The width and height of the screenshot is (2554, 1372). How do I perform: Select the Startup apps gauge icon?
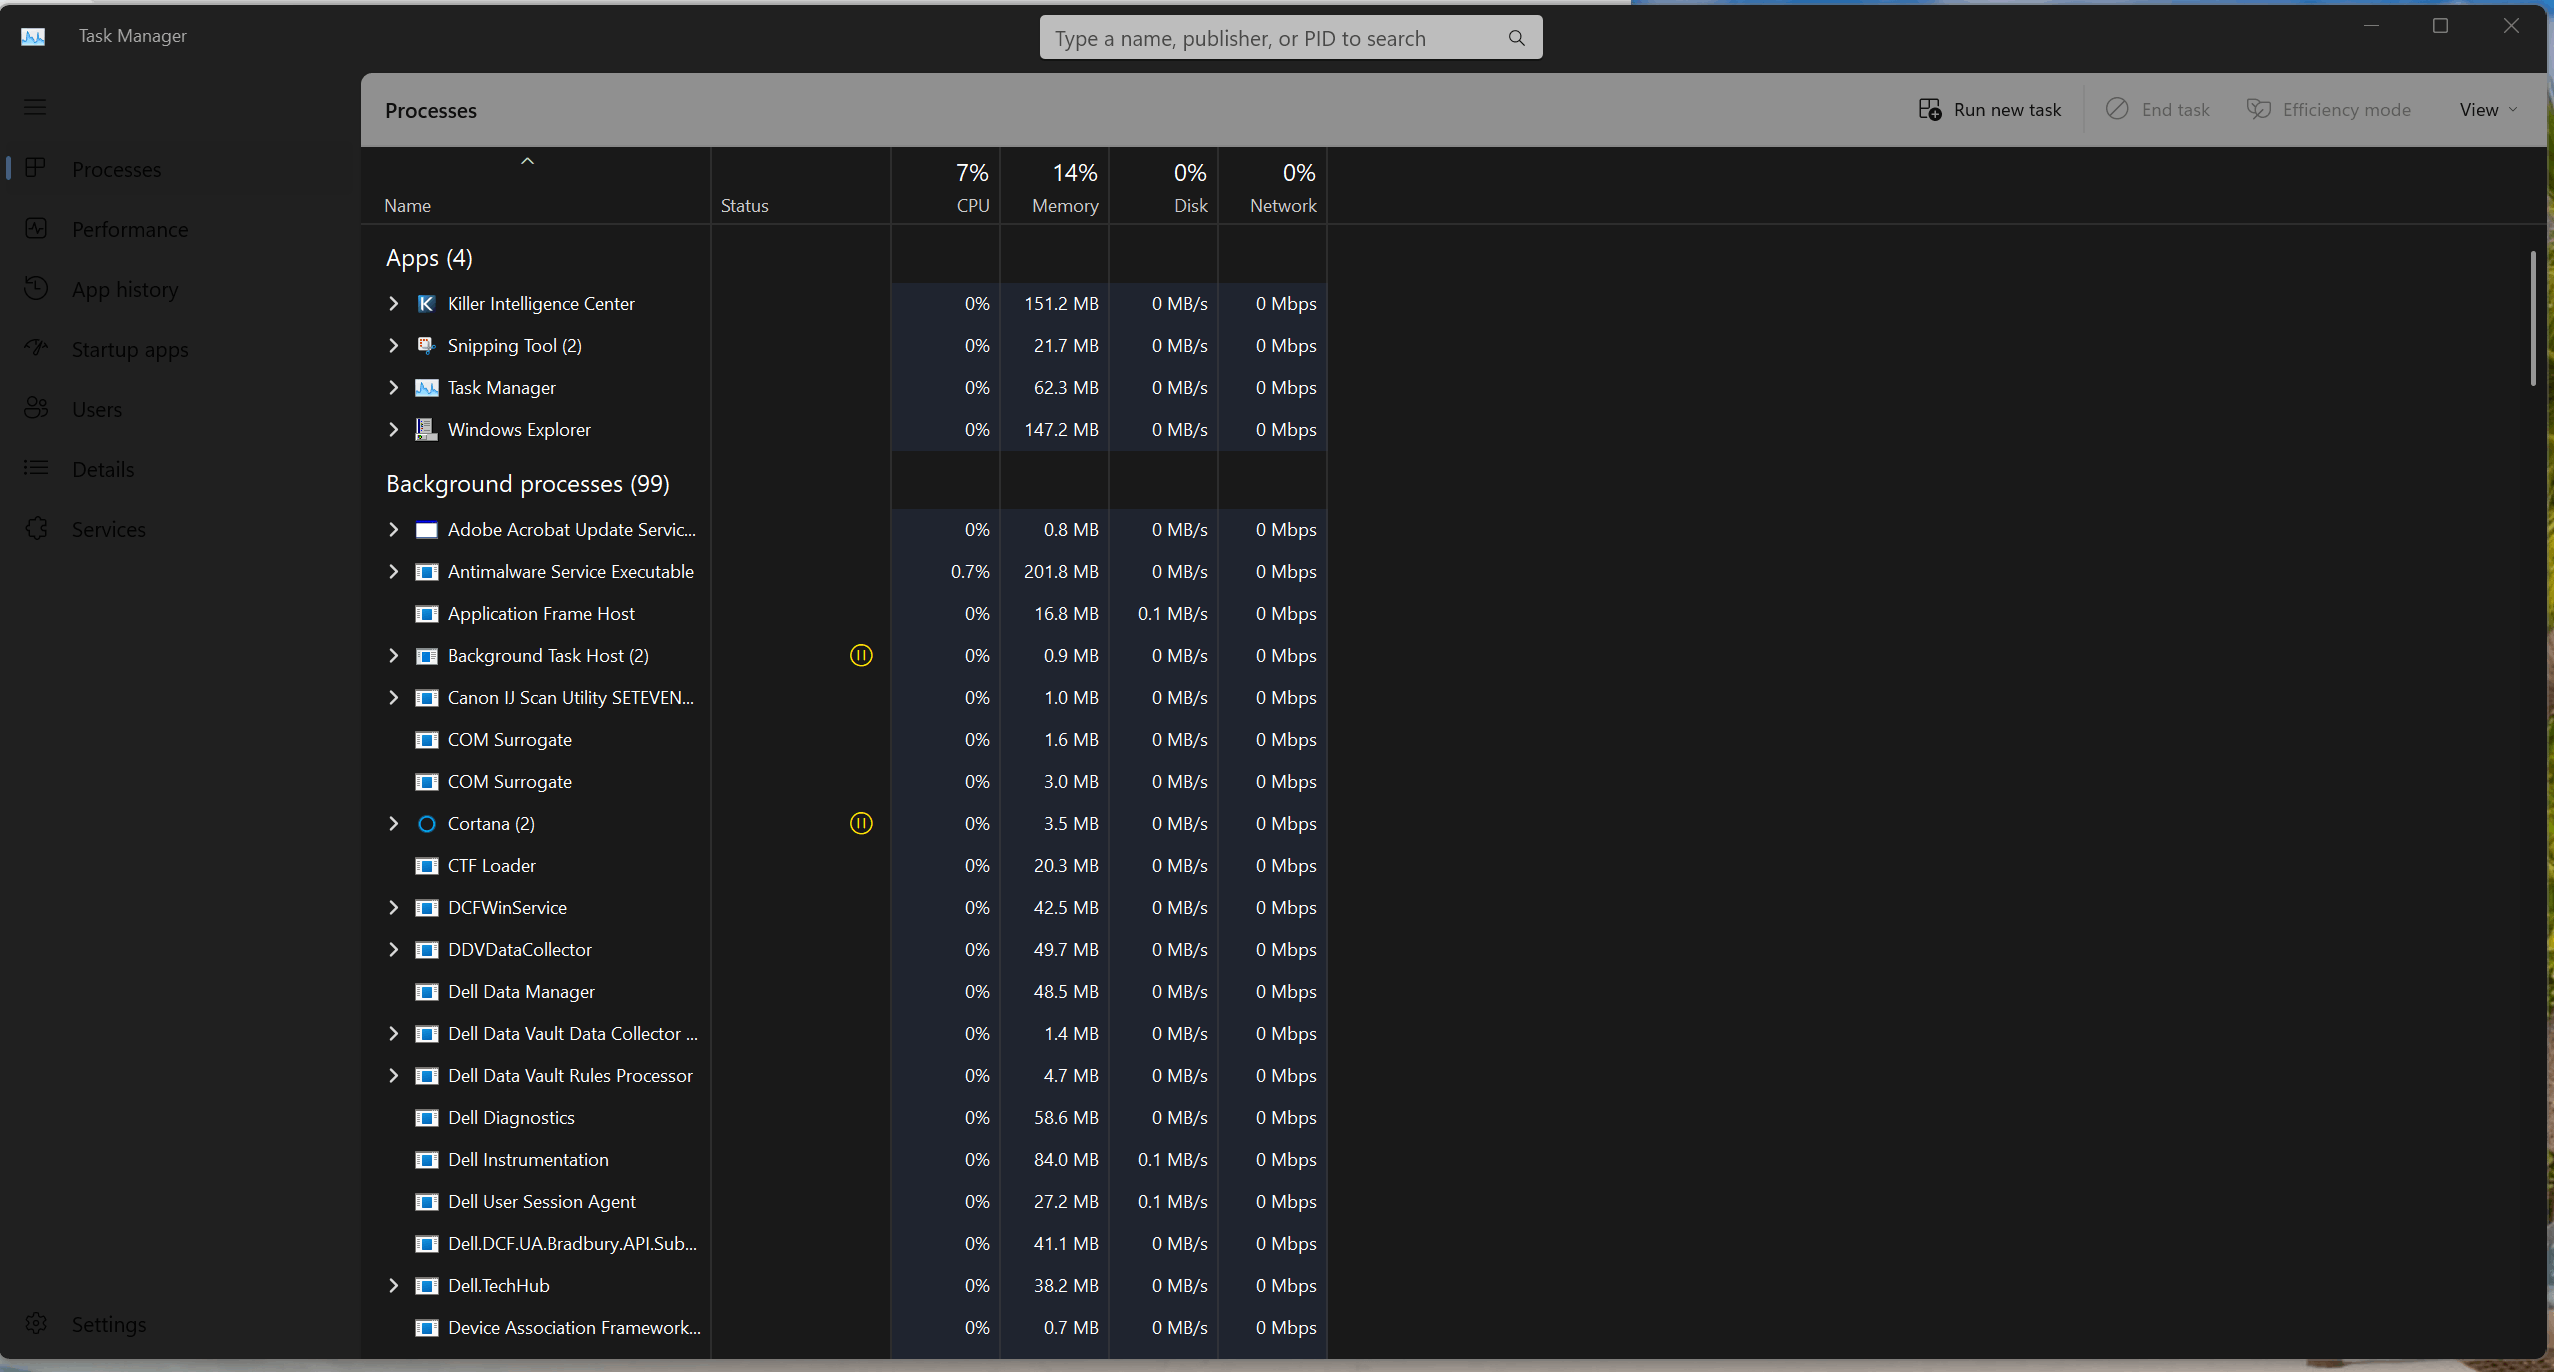pos(36,348)
